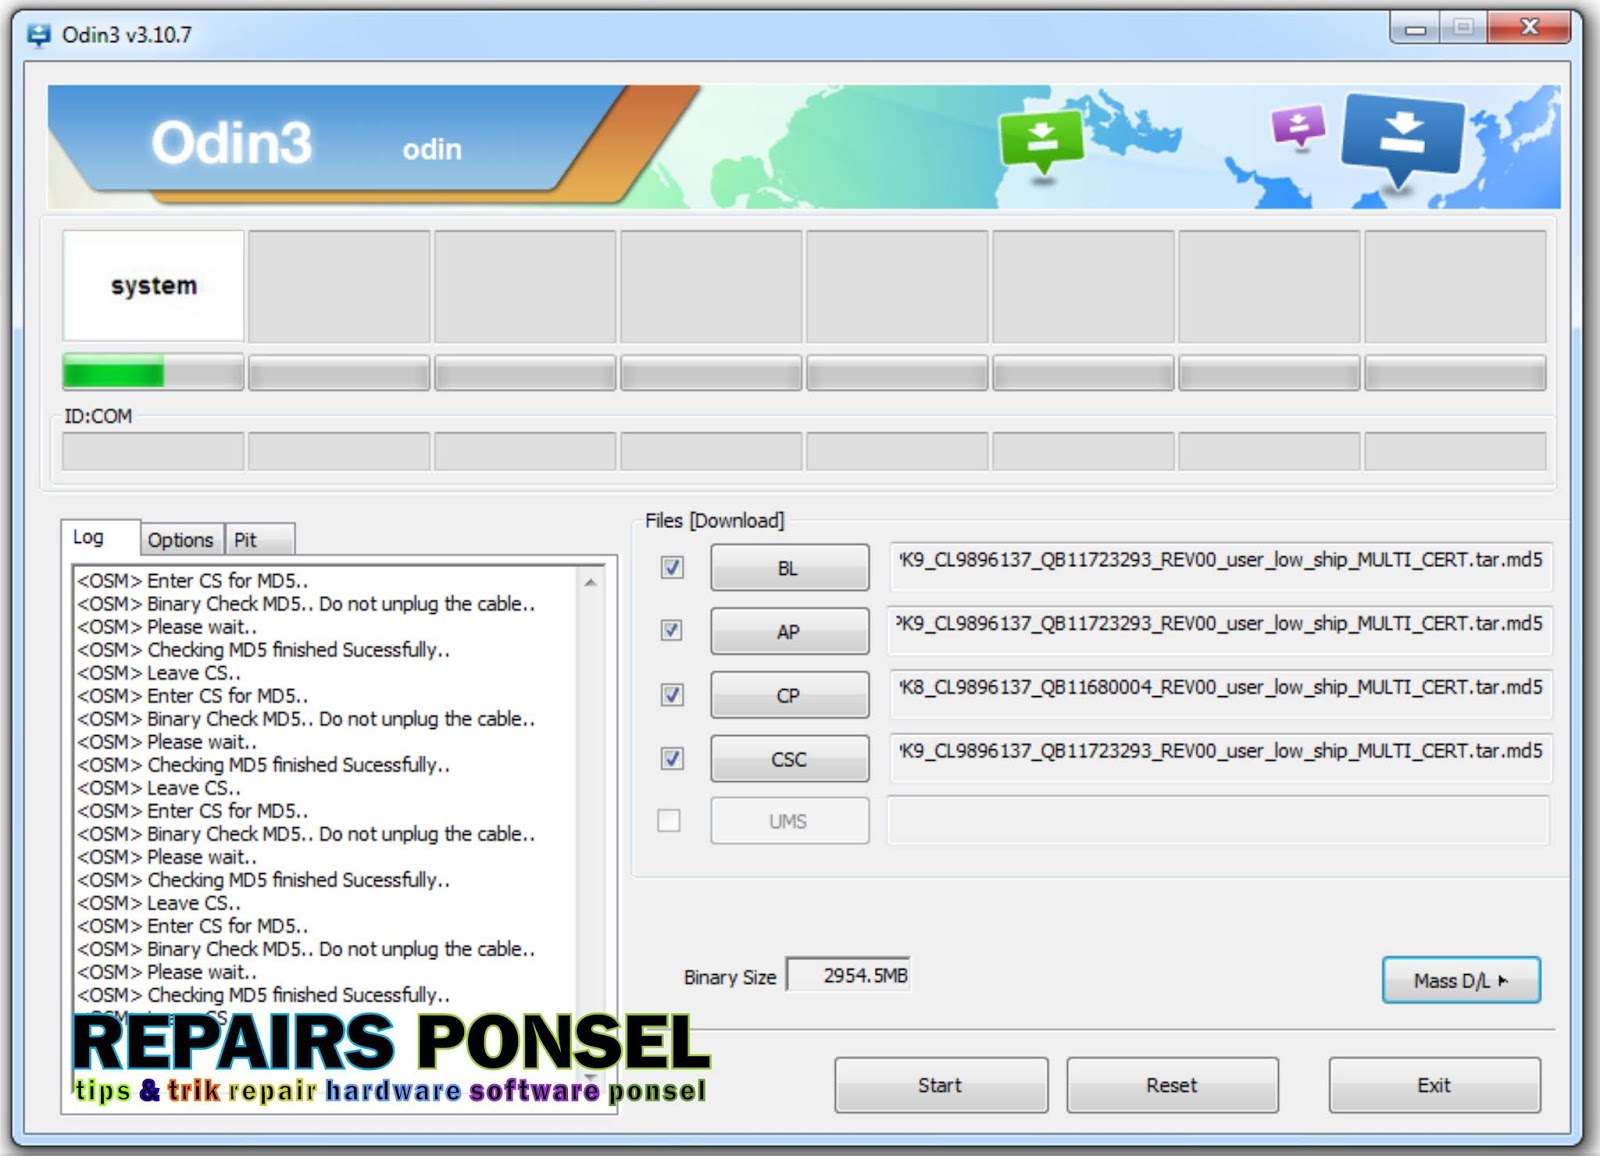Click the Exit button
The height and width of the screenshot is (1156, 1600).
click(1434, 1085)
